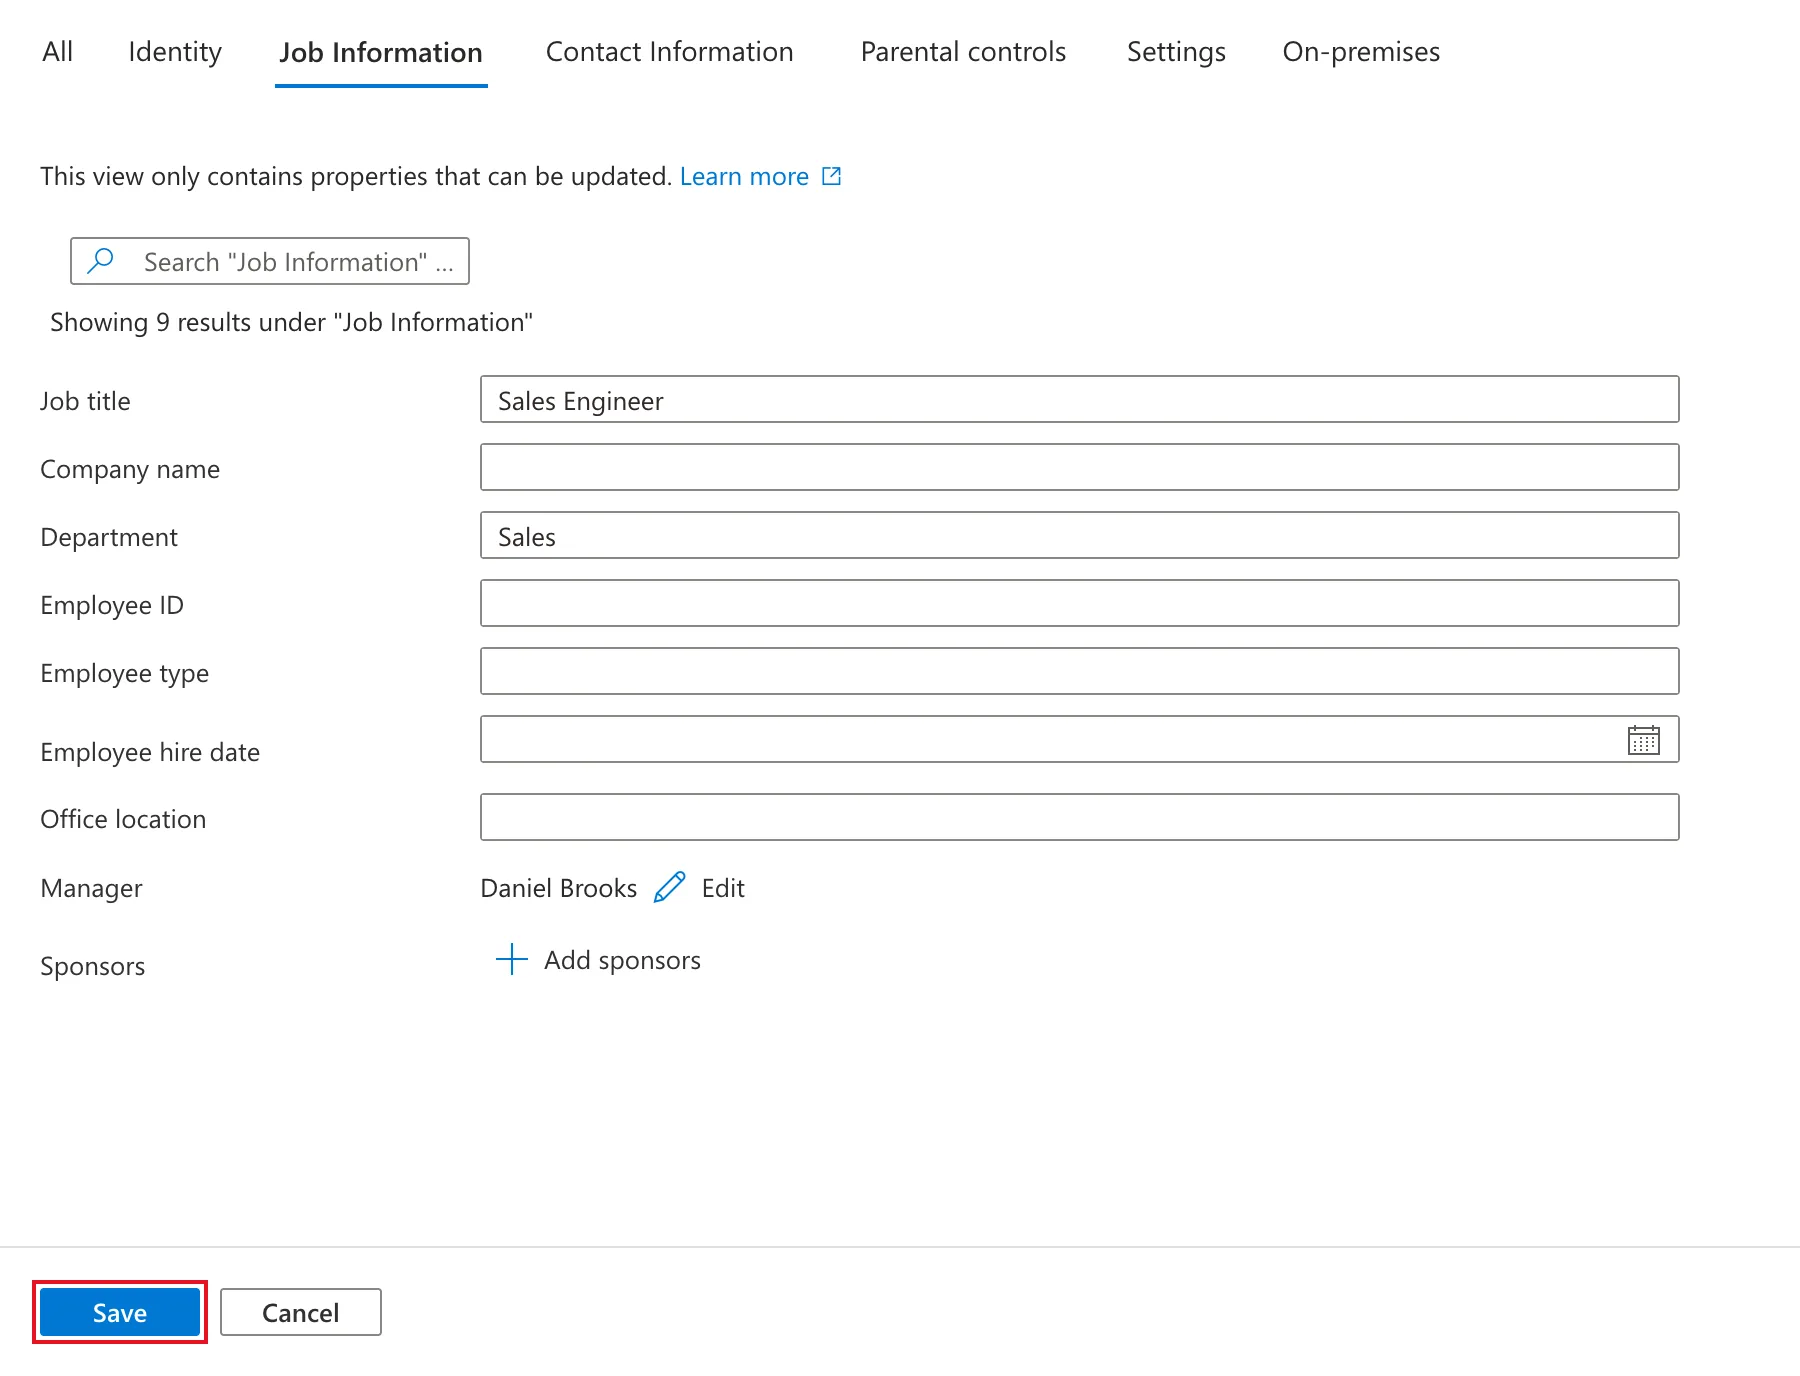
Task: Click into the Company name field
Action: (x=1080, y=467)
